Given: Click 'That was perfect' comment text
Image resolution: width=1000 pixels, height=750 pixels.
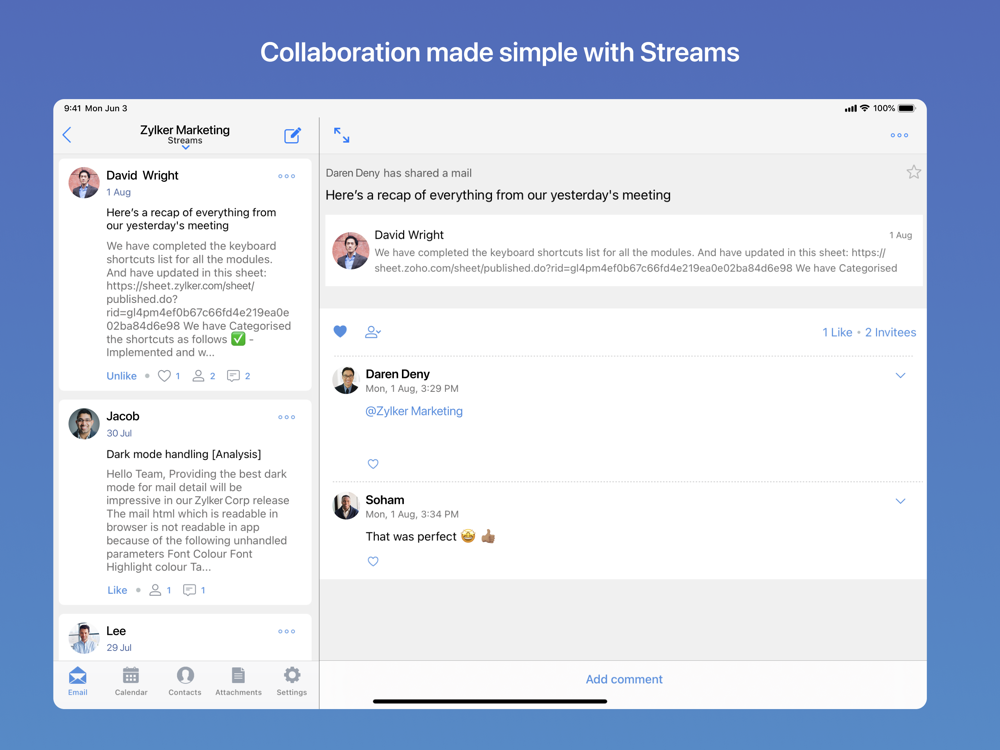Looking at the screenshot, I should click(411, 537).
